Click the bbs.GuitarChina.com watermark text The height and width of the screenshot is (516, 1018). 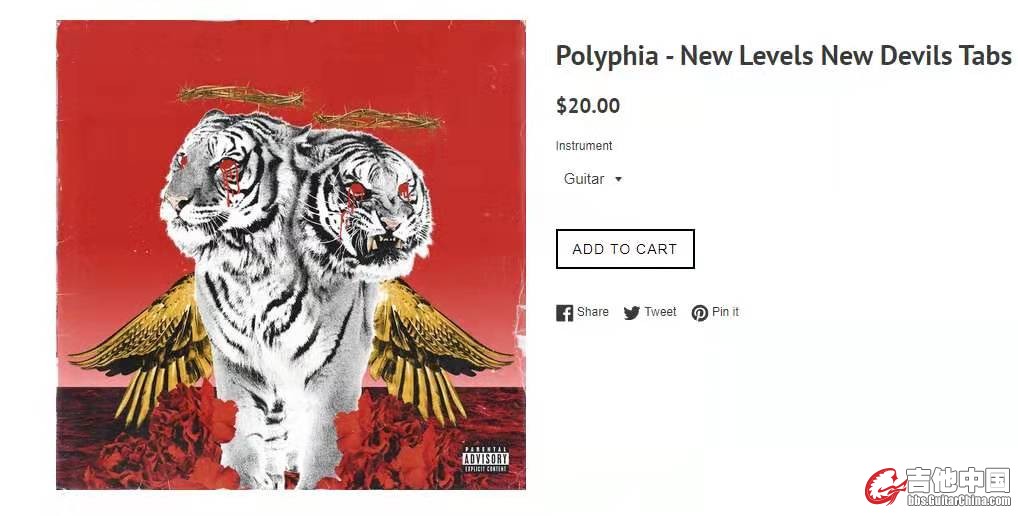click(959, 500)
